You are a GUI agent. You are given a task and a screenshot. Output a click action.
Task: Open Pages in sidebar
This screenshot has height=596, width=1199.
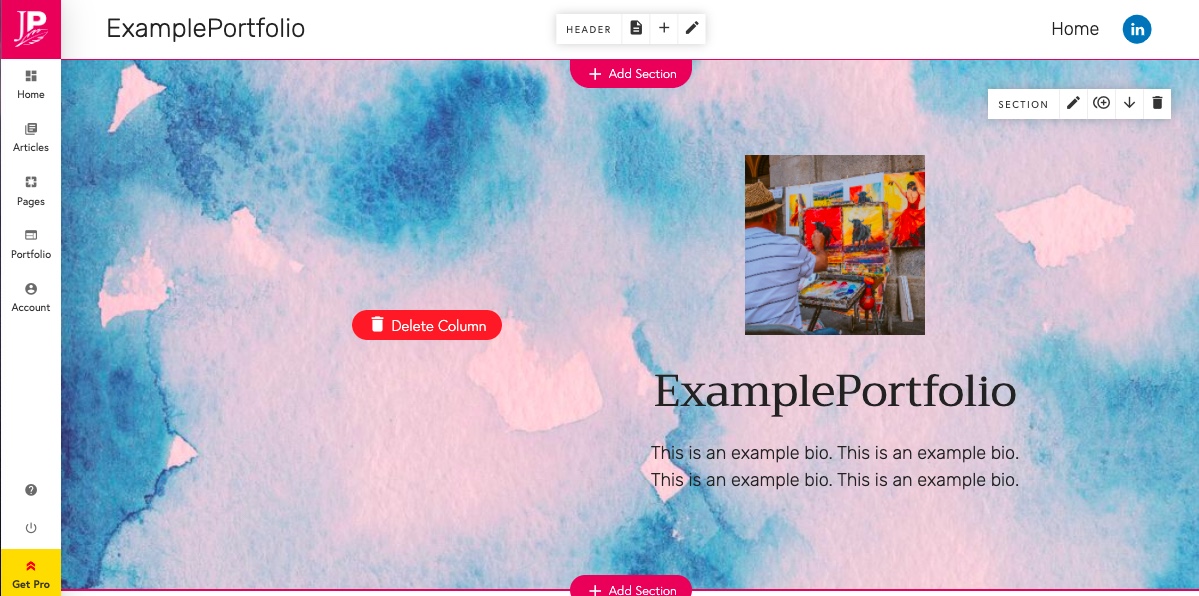click(31, 191)
